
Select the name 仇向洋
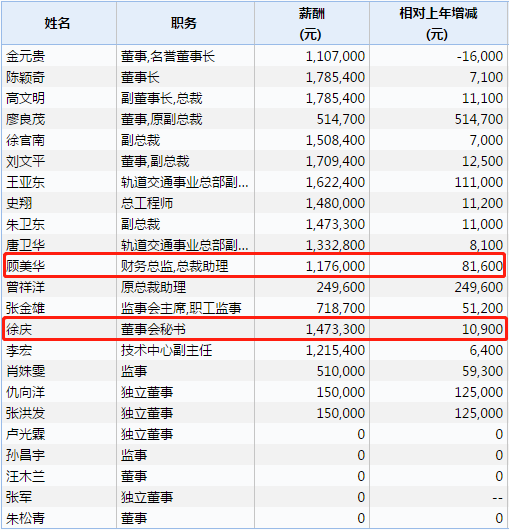tap(25, 392)
